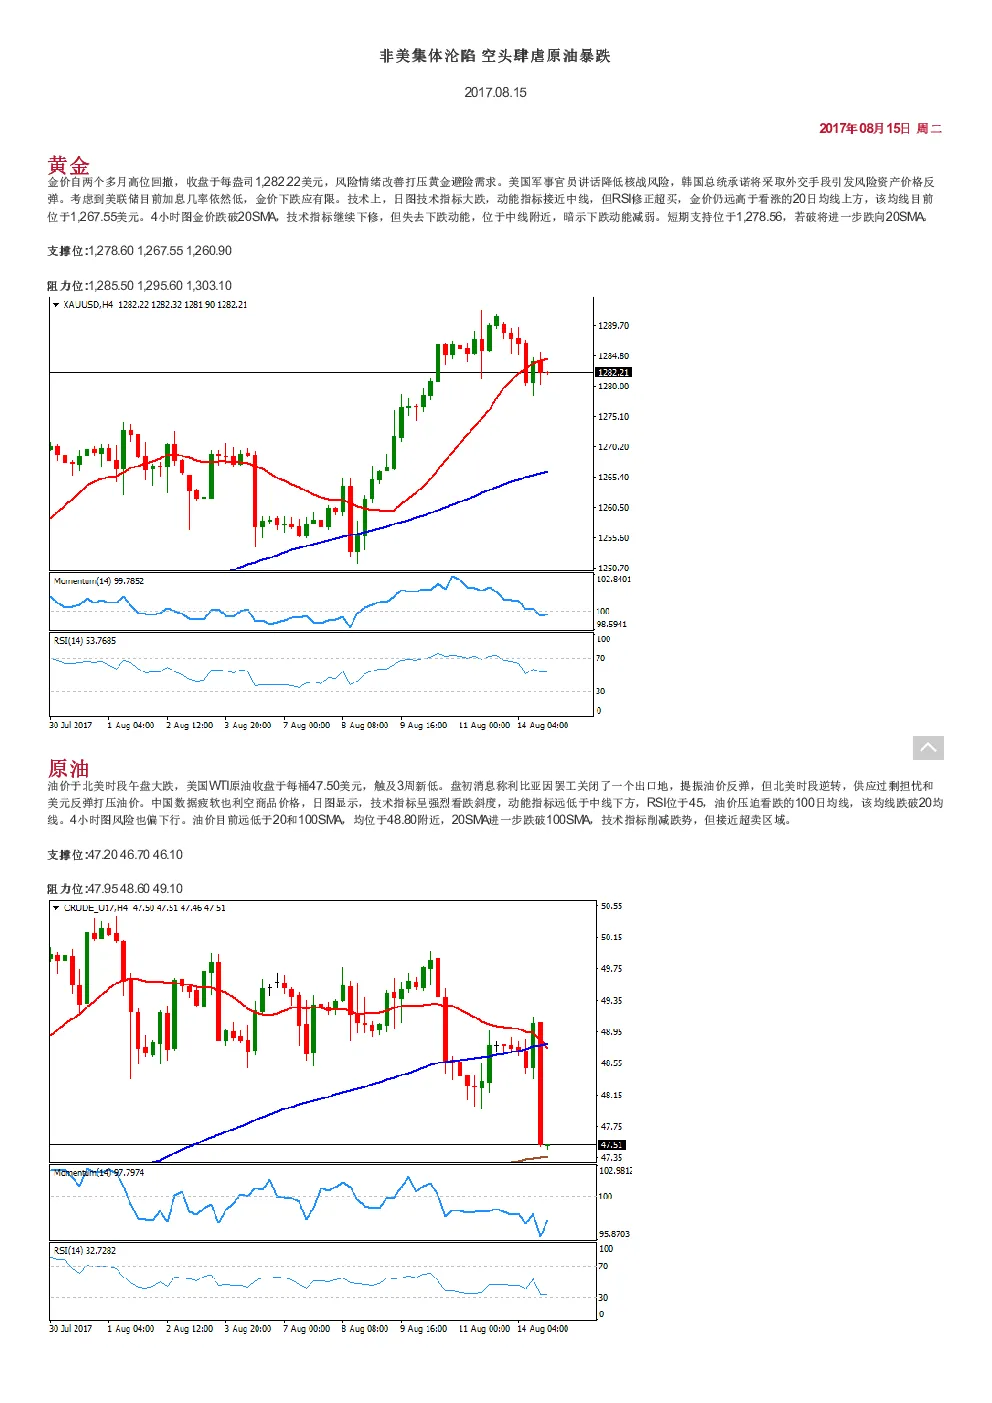Click crude resistance levels 47.95 48.60 49.10
Screen dimensions: 992x1403
click(136, 889)
